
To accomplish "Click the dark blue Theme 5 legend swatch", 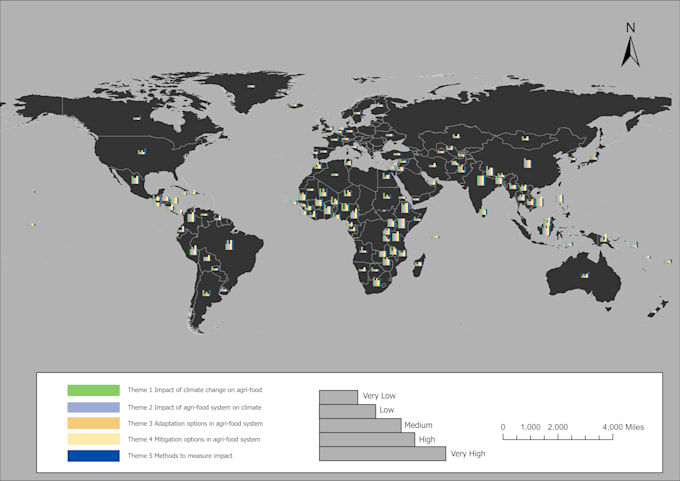I will tap(93, 455).
